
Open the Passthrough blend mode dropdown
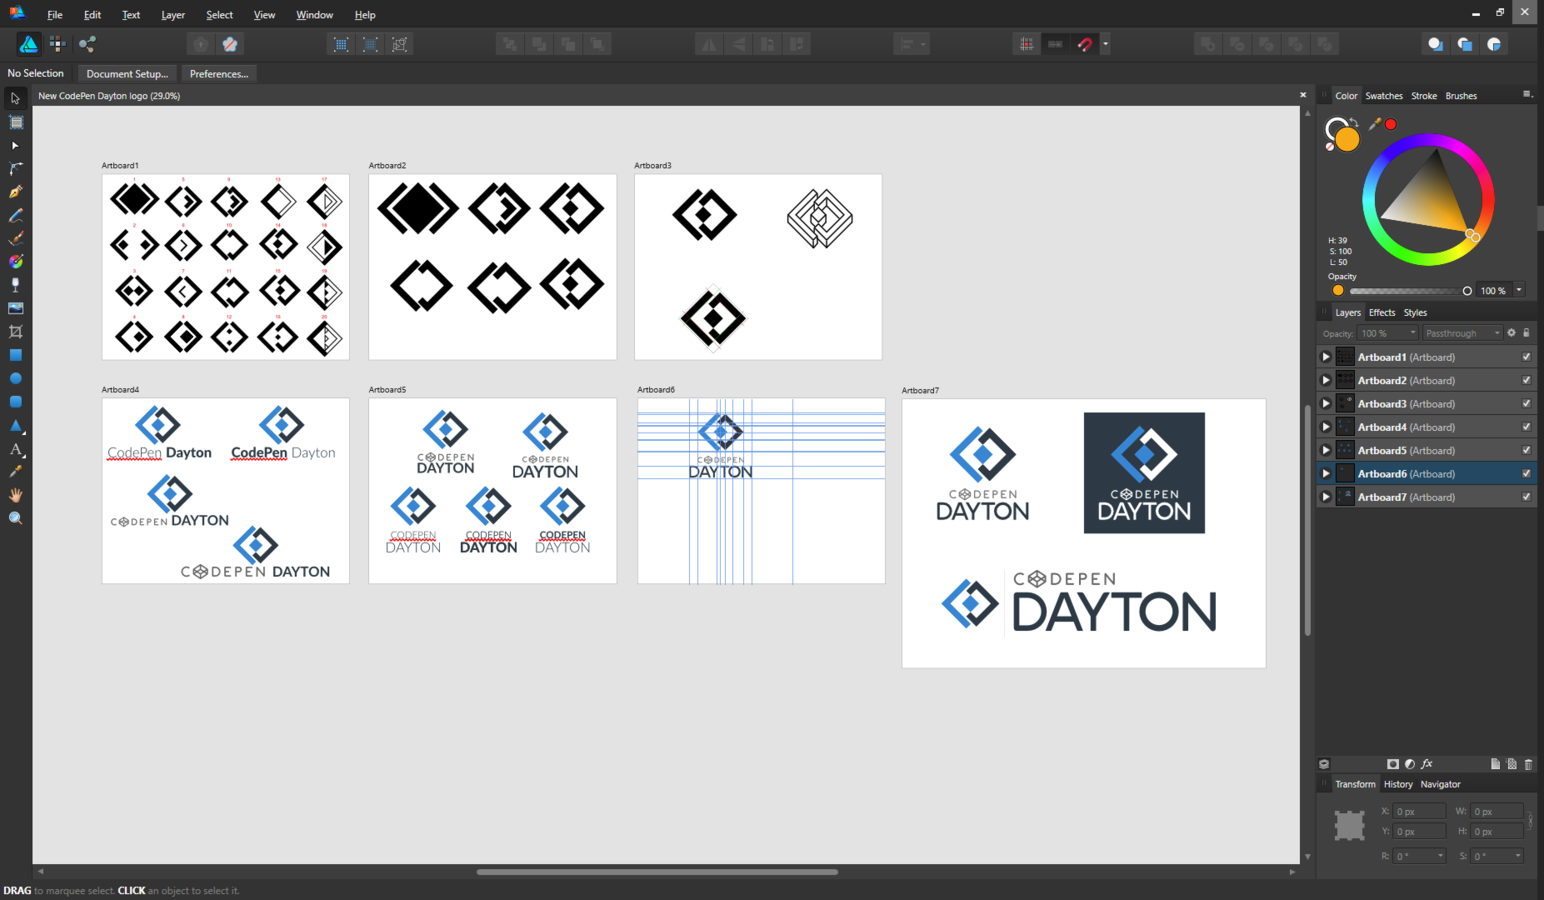click(1462, 333)
